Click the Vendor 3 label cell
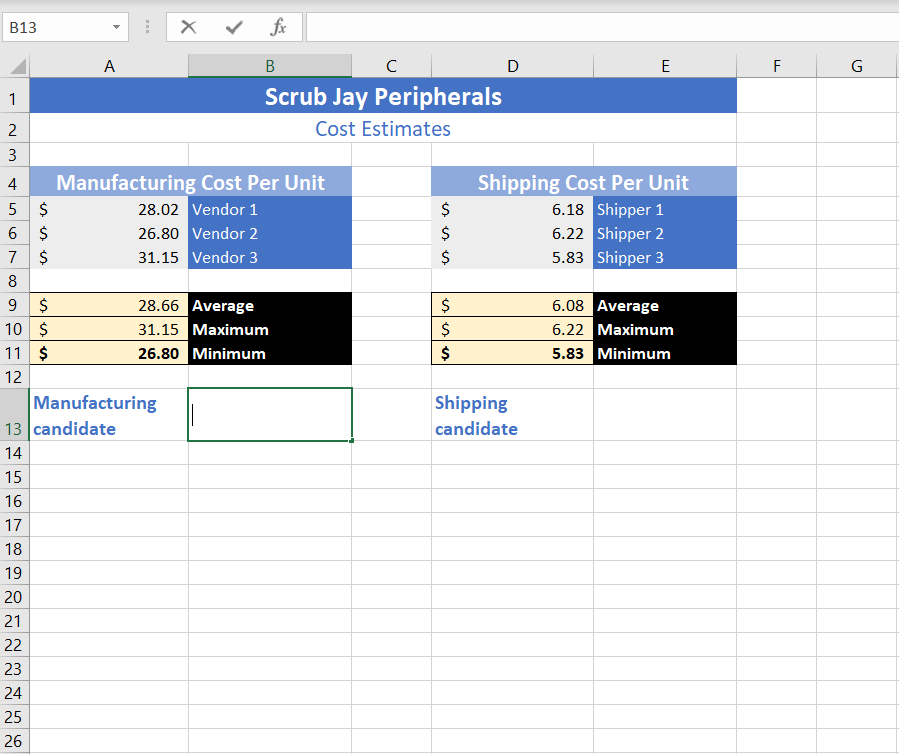This screenshot has width=899, height=754. 270,257
